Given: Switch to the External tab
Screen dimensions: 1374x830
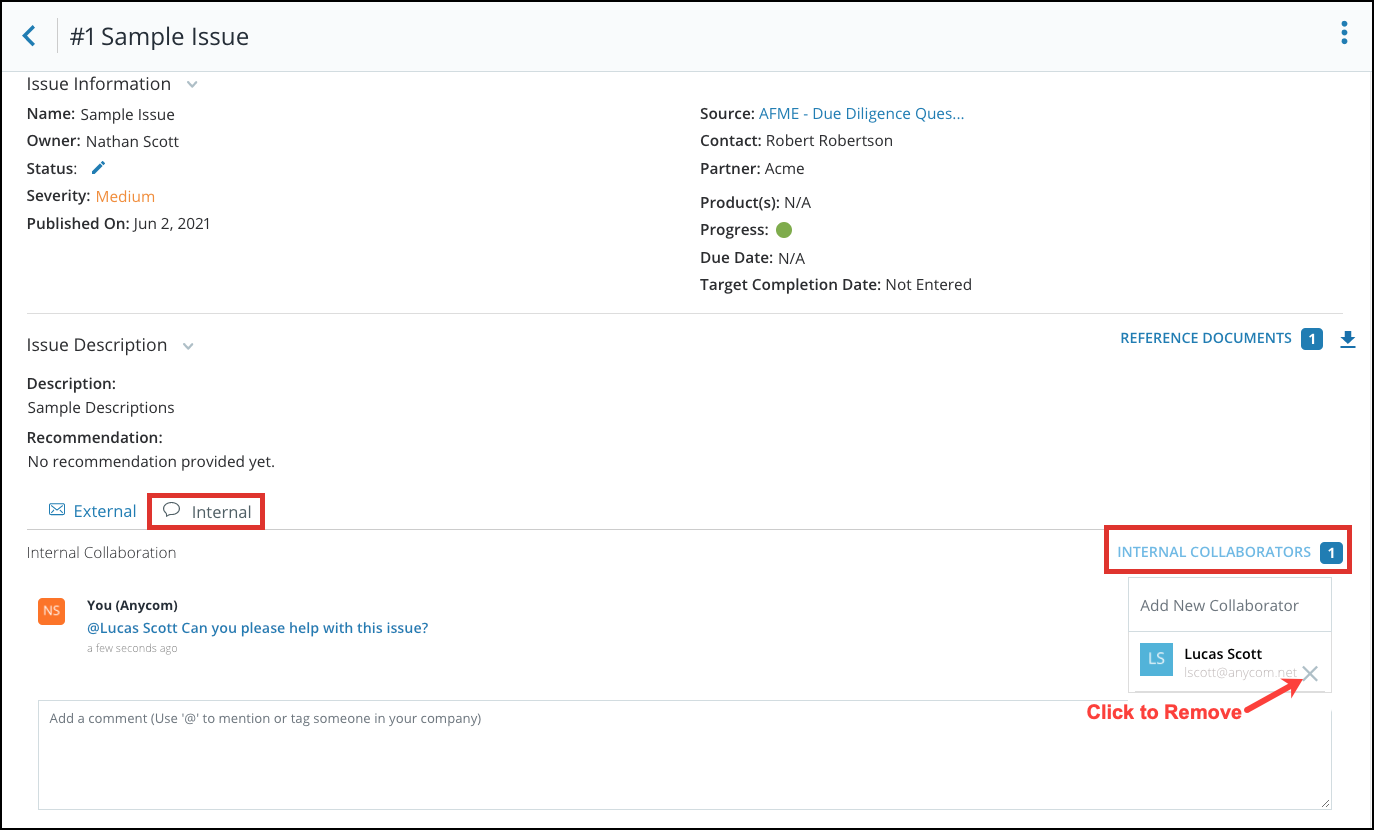Looking at the screenshot, I should click(92, 511).
